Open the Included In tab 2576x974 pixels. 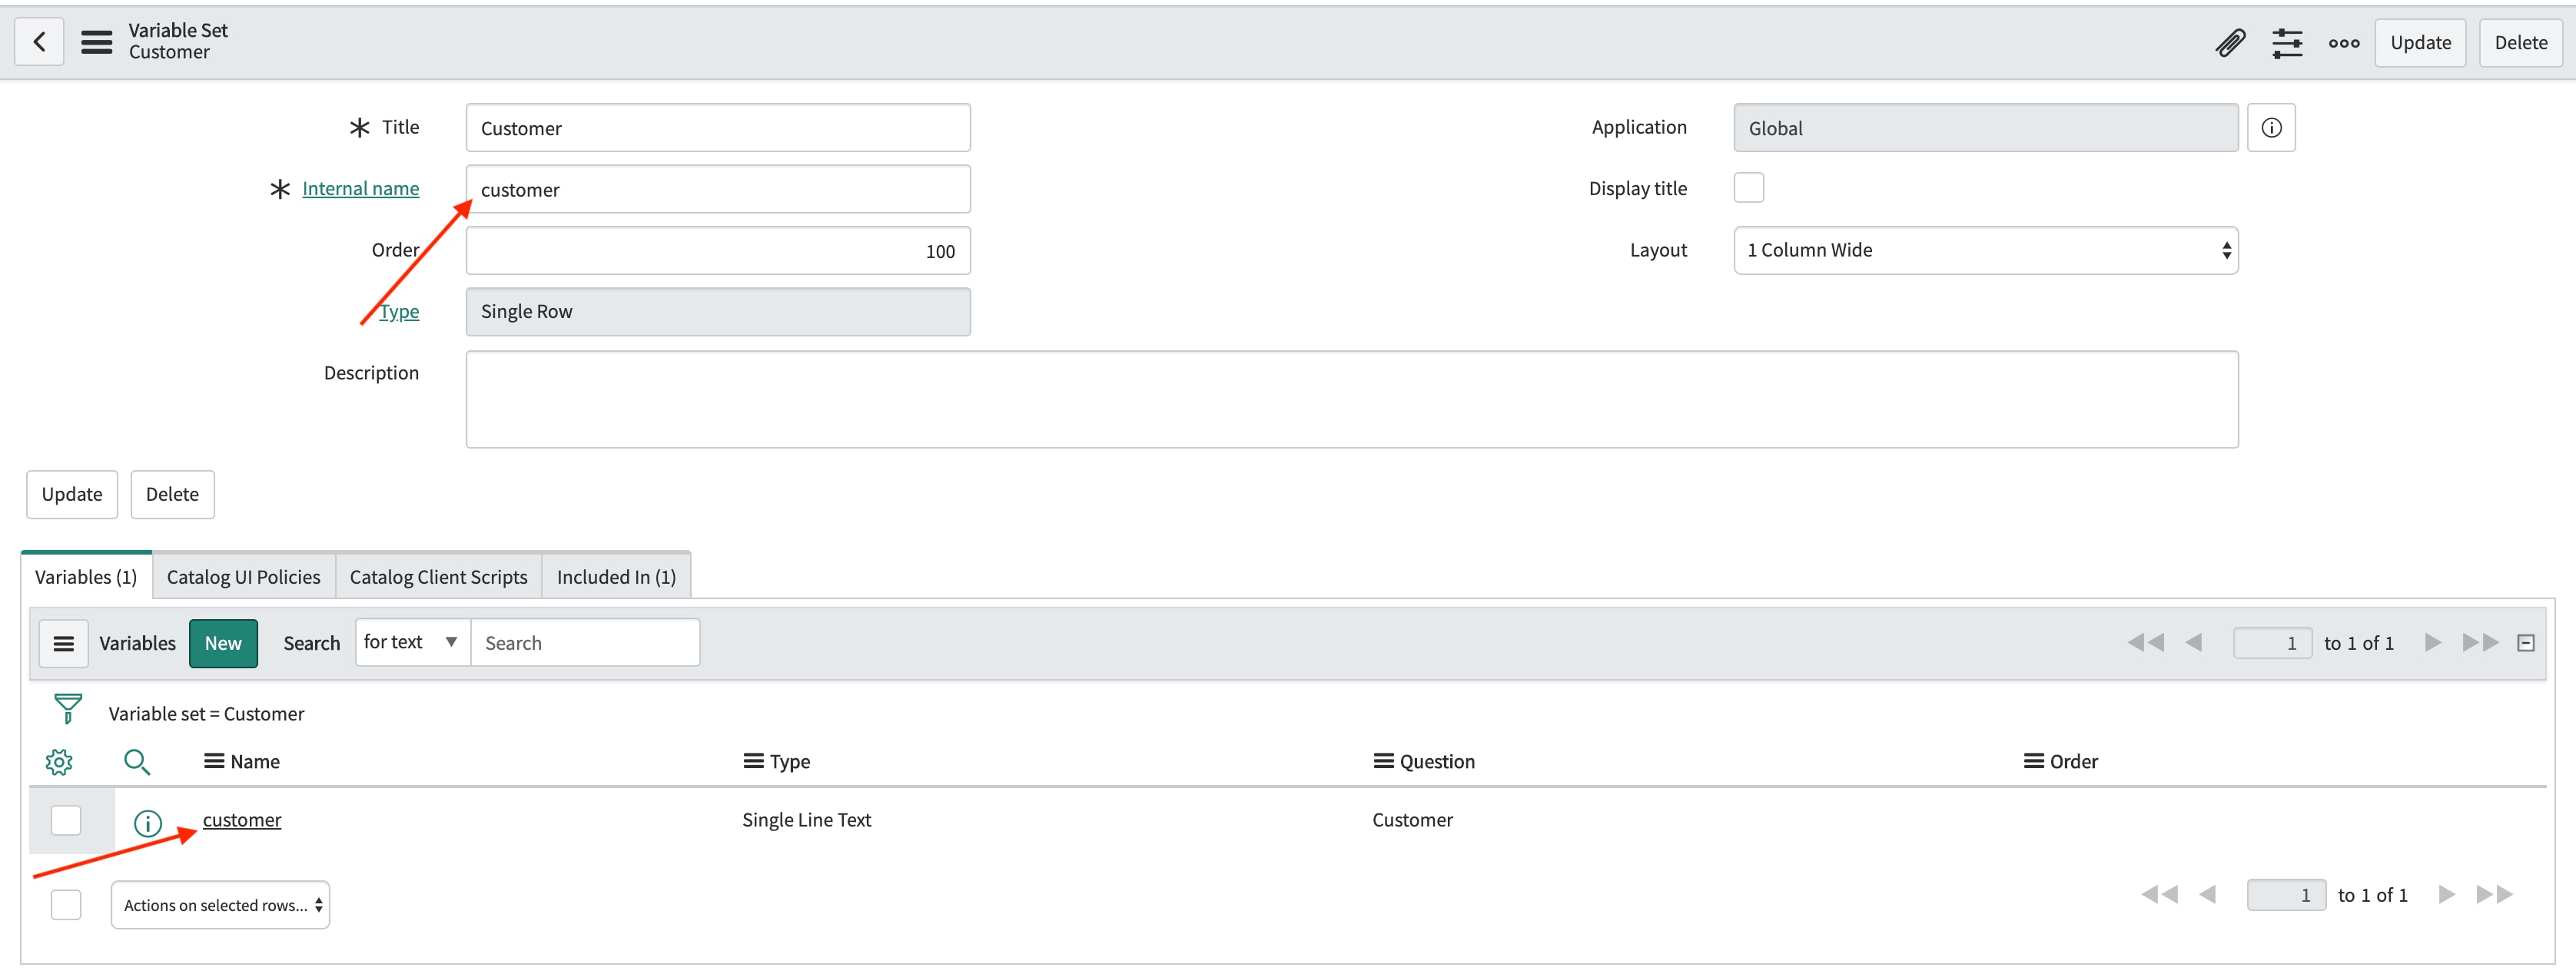coord(615,576)
